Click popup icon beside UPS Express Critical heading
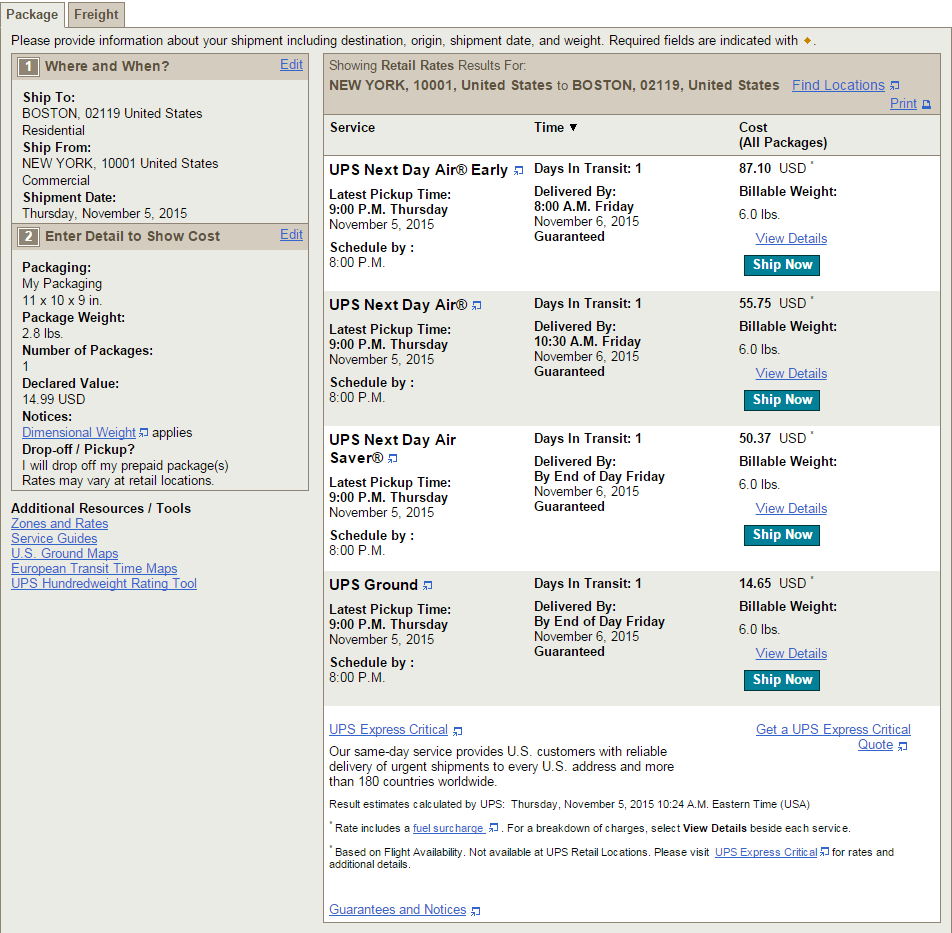952x933 pixels. pos(458,731)
